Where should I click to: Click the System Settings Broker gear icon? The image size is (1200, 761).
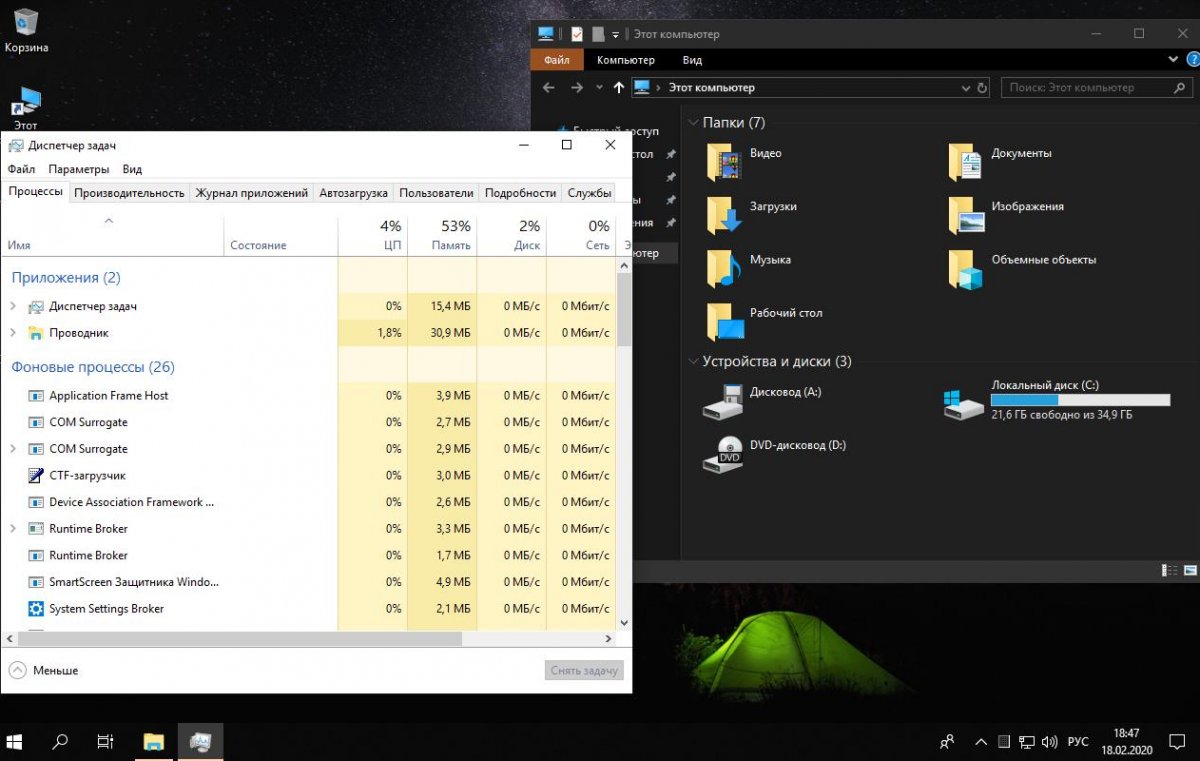pos(36,609)
